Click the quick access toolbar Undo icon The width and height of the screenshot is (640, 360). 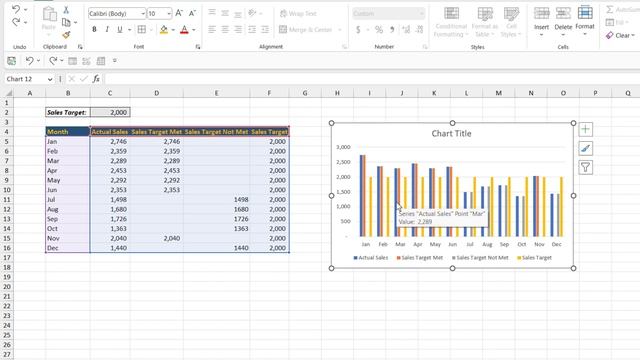coord(29,61)
